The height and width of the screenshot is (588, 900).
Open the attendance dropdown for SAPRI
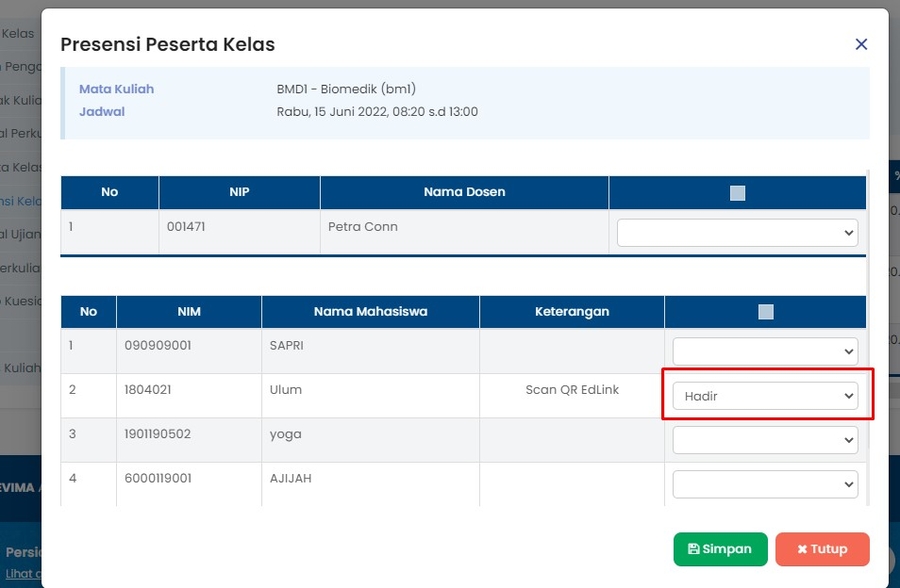pyautogui.click(x=765, y=351)
